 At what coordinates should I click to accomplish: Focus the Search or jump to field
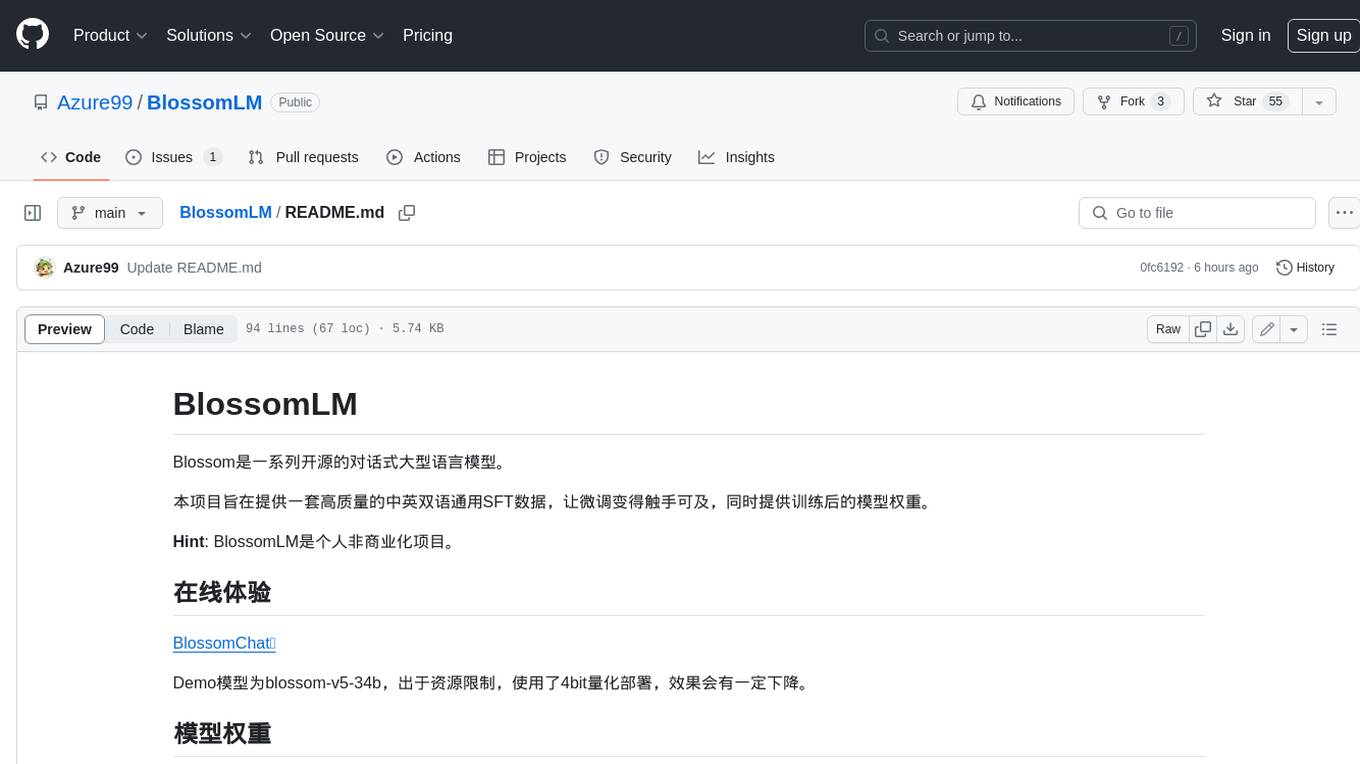tap(1032, 35)
